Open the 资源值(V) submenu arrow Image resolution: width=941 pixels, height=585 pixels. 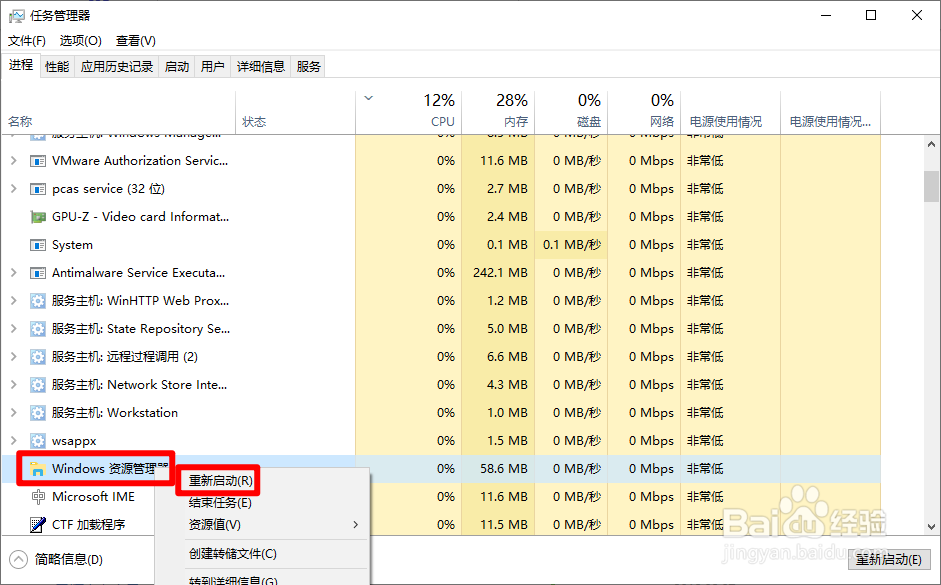point(356,525)
